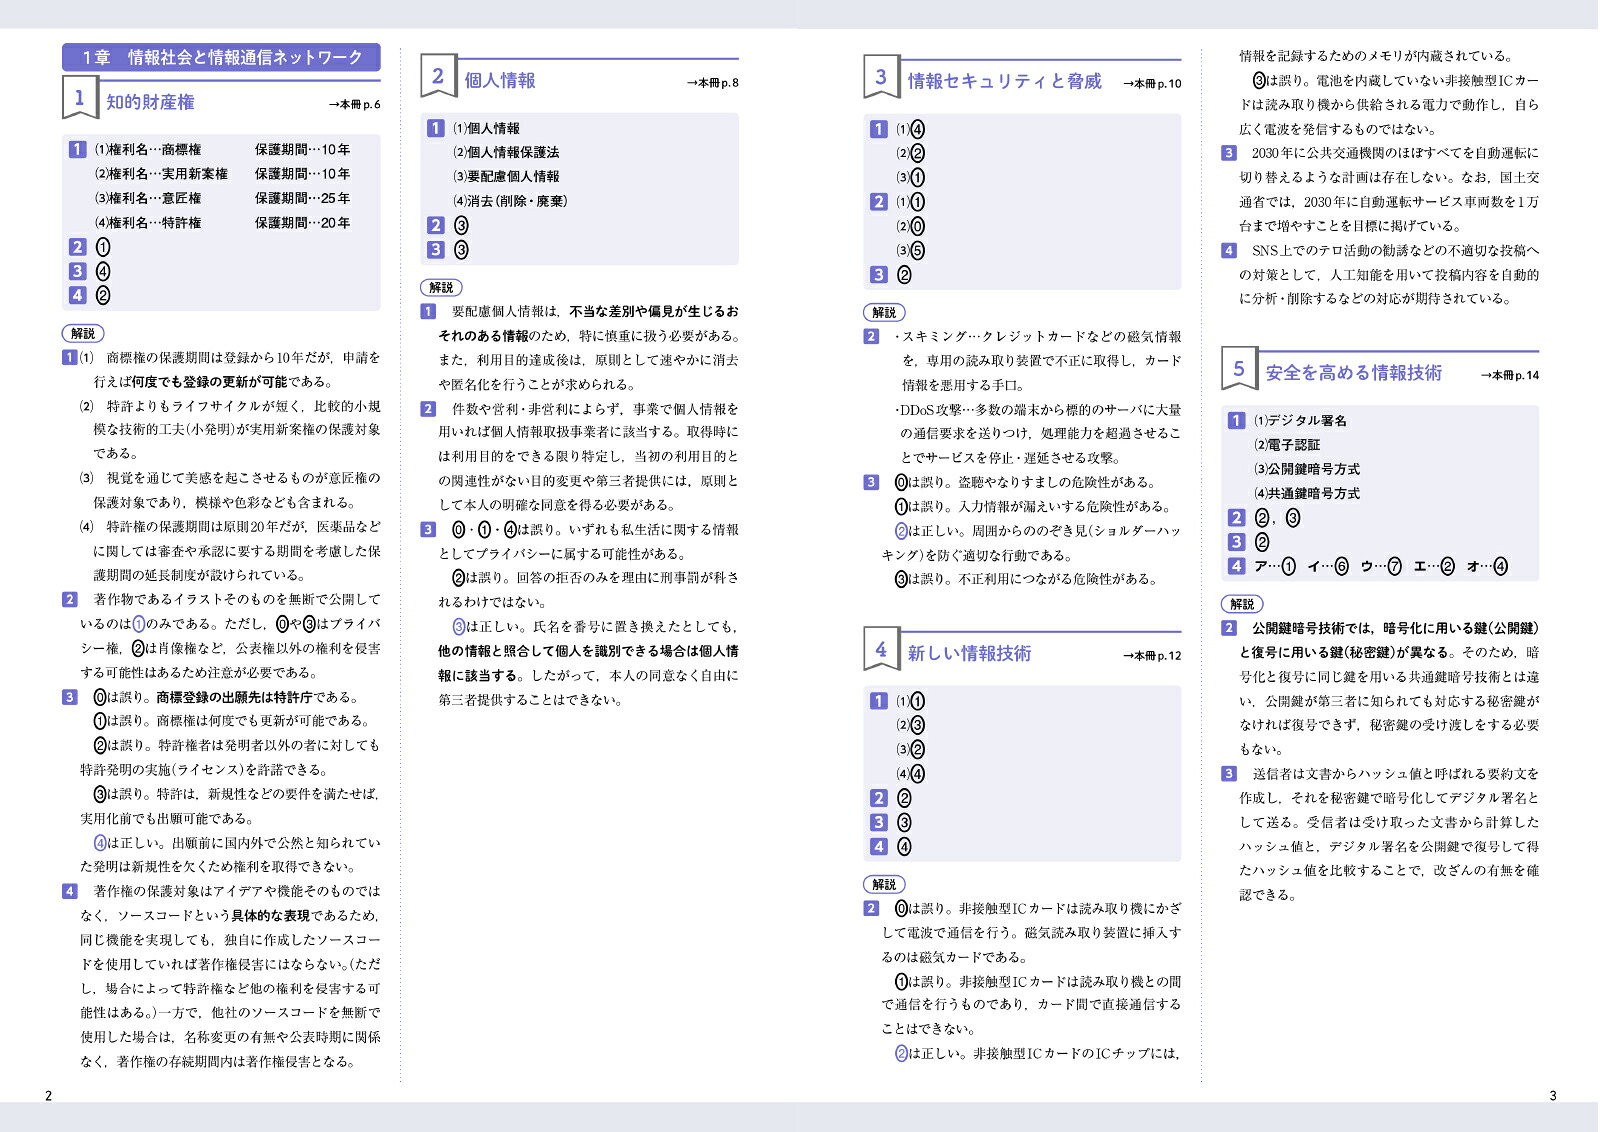Click the answer '(1)個人情報'
This screenshot has width=1600, height=1132.
486,129
